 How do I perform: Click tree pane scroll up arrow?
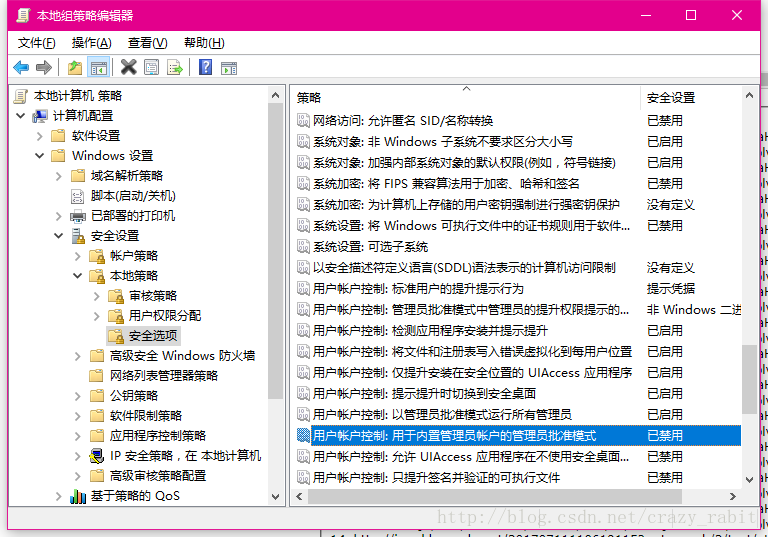tap(275, 96)
